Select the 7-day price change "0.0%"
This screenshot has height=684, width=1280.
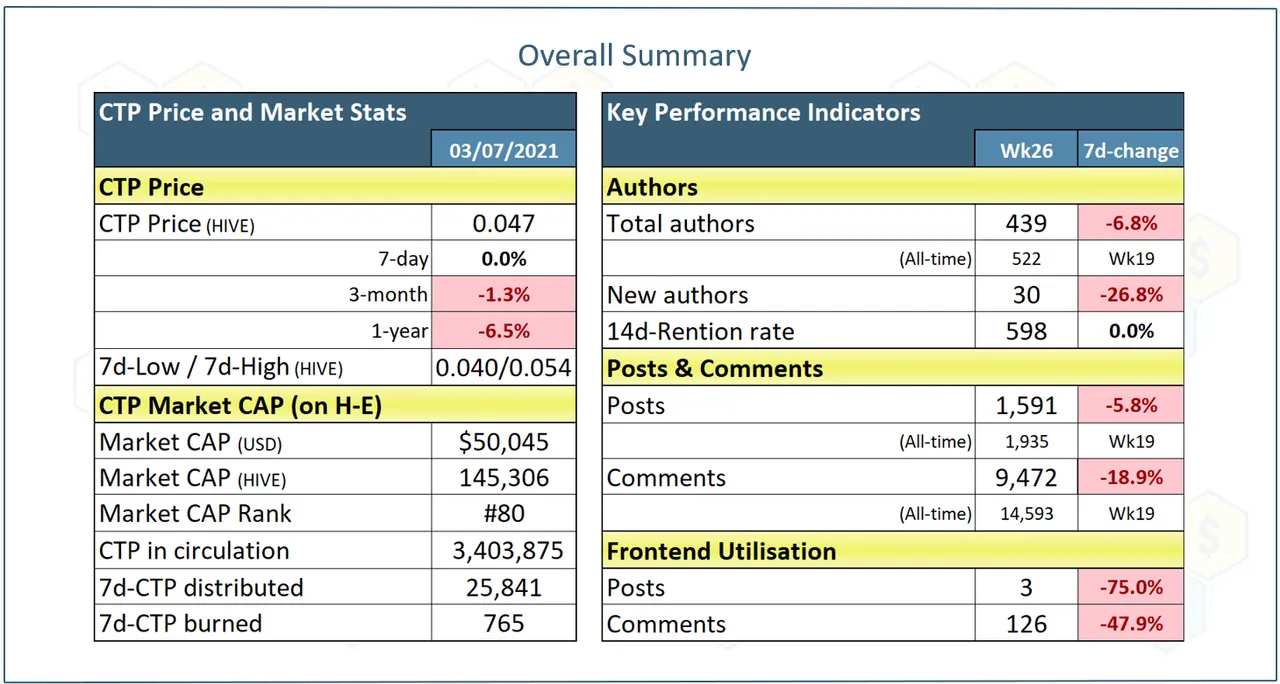(x=504, y=259)
